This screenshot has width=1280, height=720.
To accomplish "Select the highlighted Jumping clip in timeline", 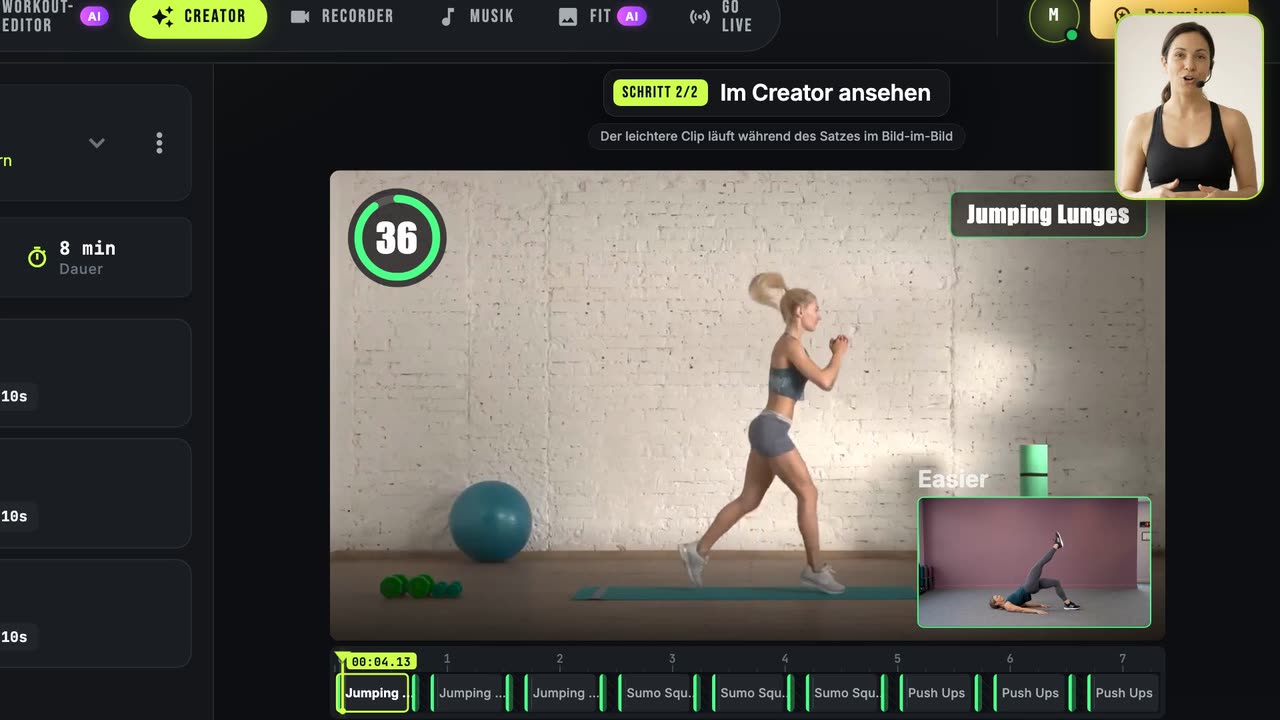I will click(x=376, y=693).
